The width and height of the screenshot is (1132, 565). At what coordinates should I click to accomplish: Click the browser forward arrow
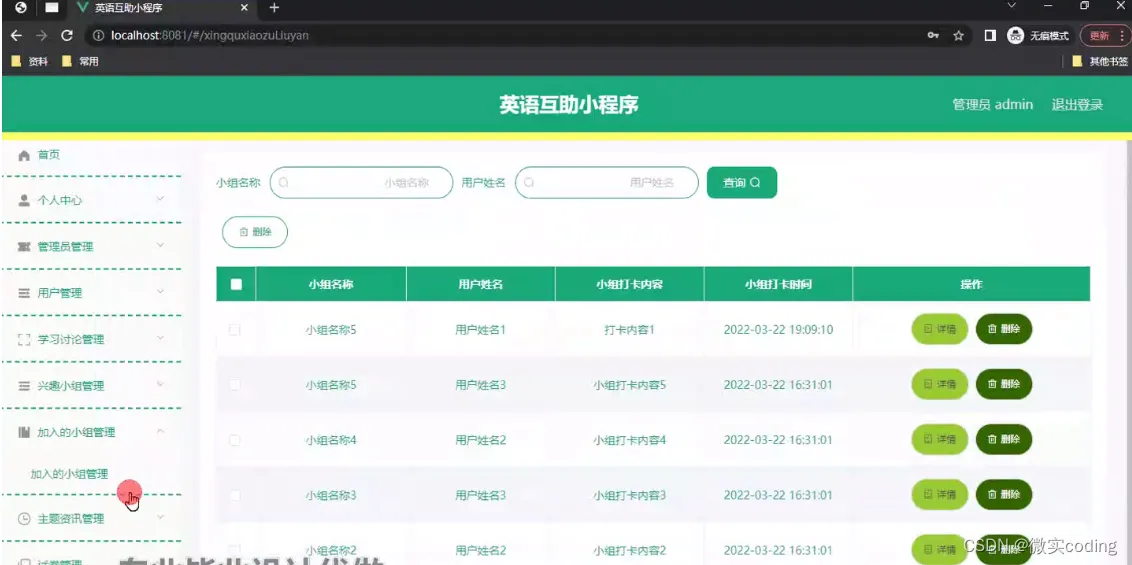42,35
